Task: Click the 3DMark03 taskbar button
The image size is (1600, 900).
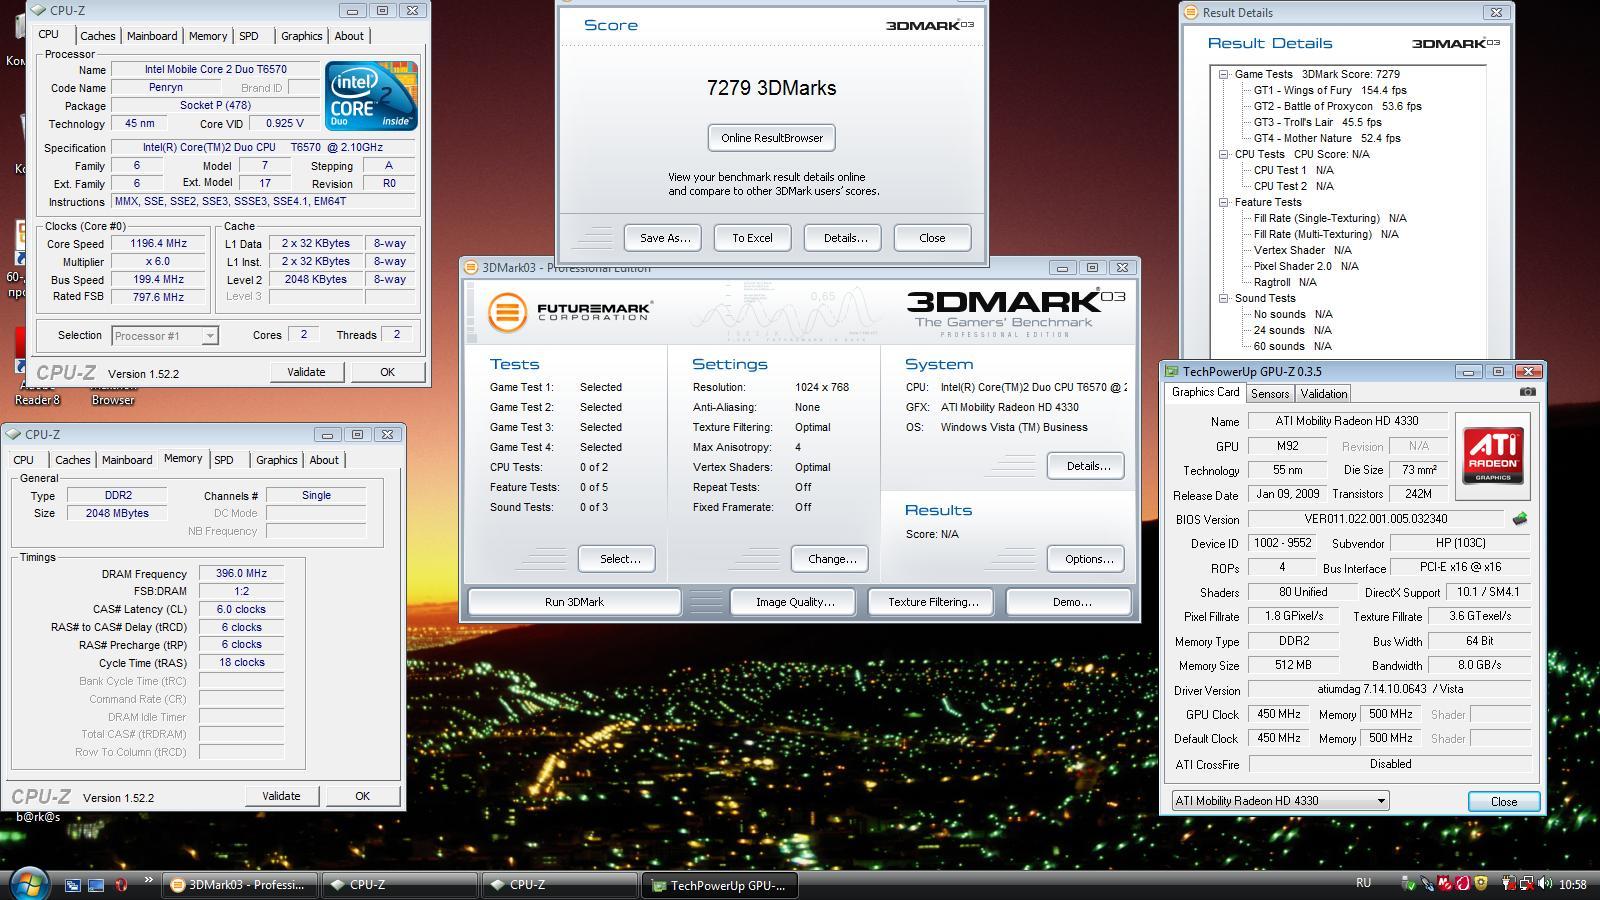Action: (x=240, y=885)
